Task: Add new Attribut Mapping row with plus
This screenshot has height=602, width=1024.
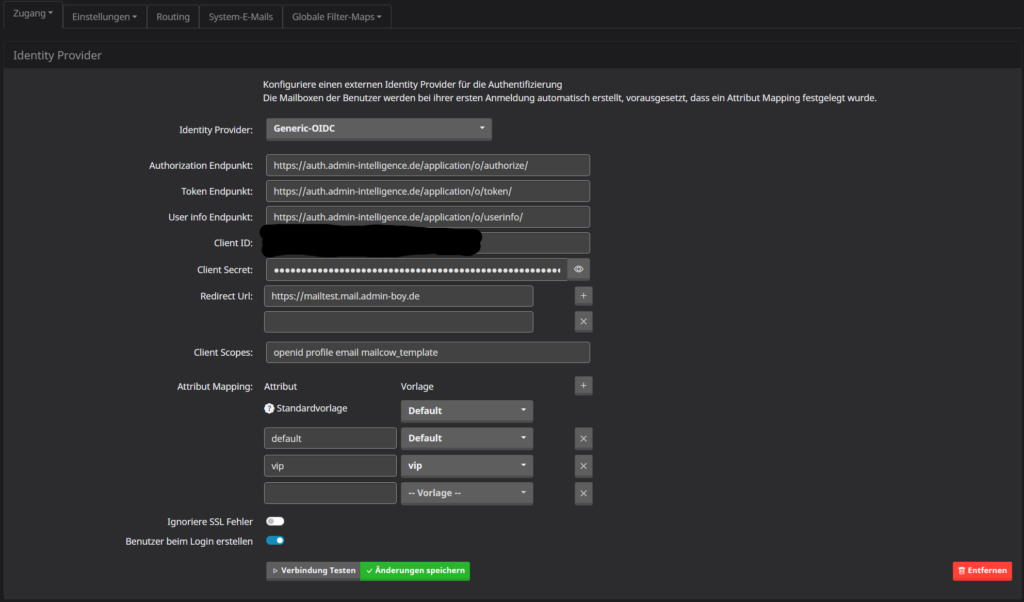Action: tap(583, 386)
